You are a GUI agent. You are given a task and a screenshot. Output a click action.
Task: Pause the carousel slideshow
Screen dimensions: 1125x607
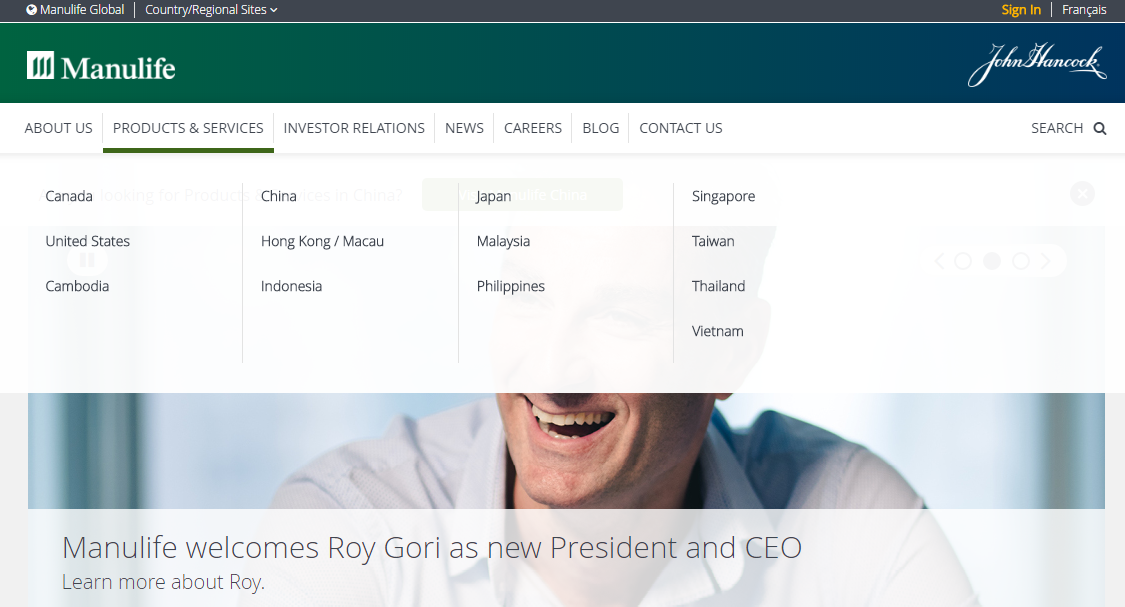coord(88,260)
